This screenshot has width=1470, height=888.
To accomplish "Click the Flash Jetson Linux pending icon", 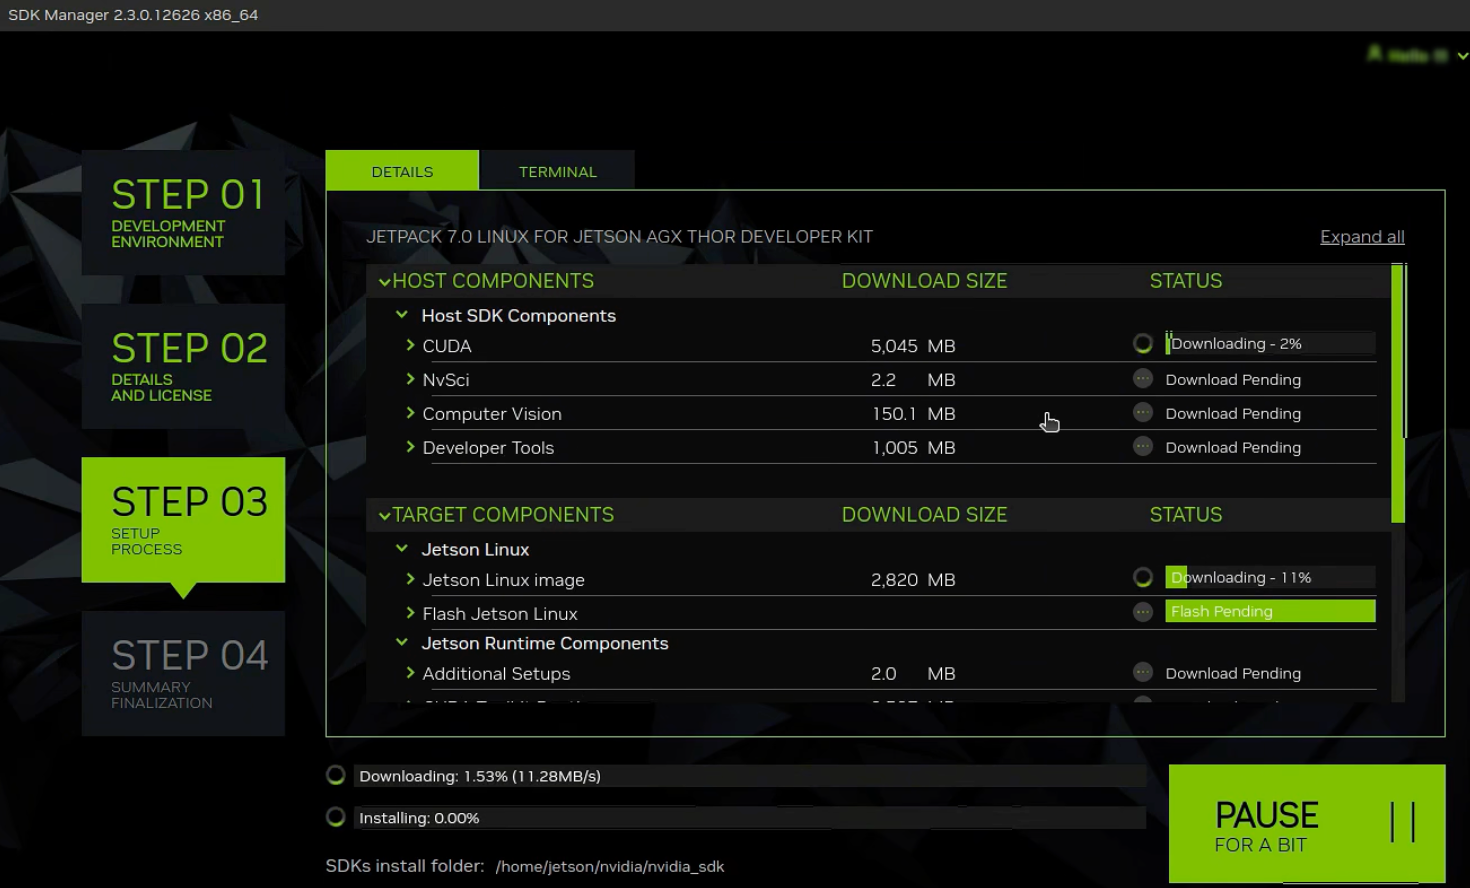I will click(1143, 612).
